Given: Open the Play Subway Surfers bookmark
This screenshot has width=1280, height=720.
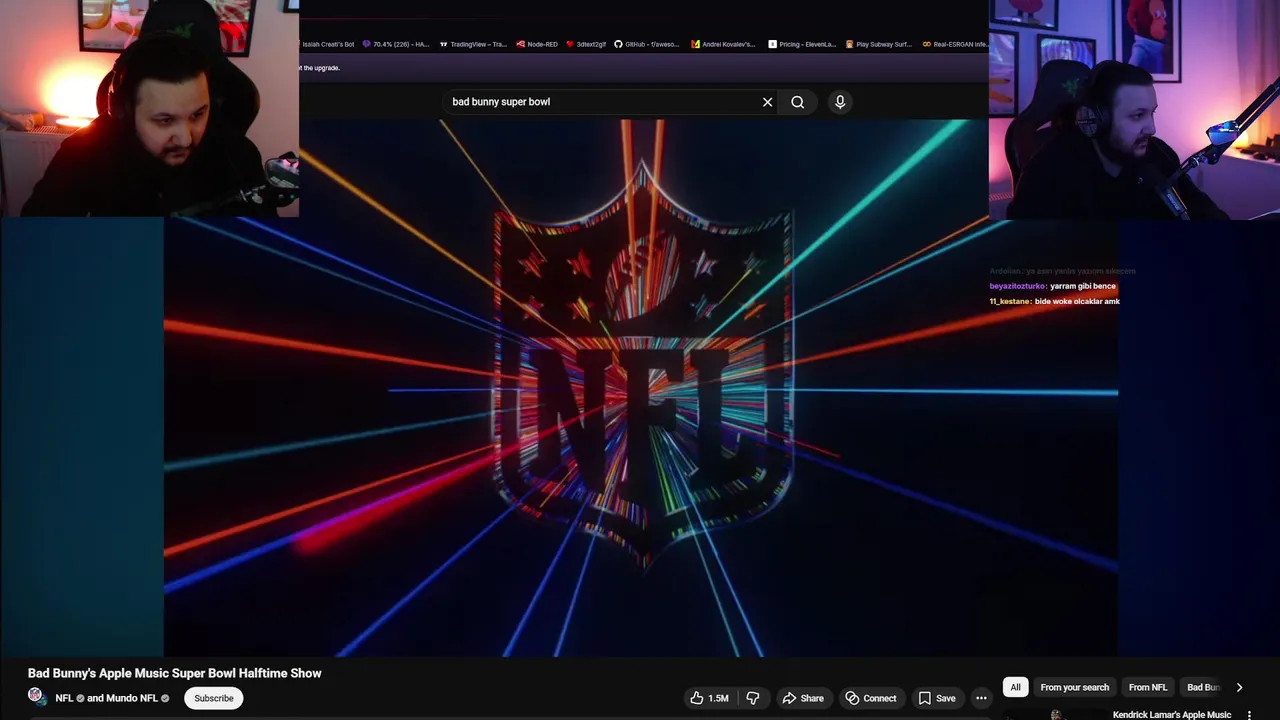Looking at the screenshot, I should tap(879, 44).
